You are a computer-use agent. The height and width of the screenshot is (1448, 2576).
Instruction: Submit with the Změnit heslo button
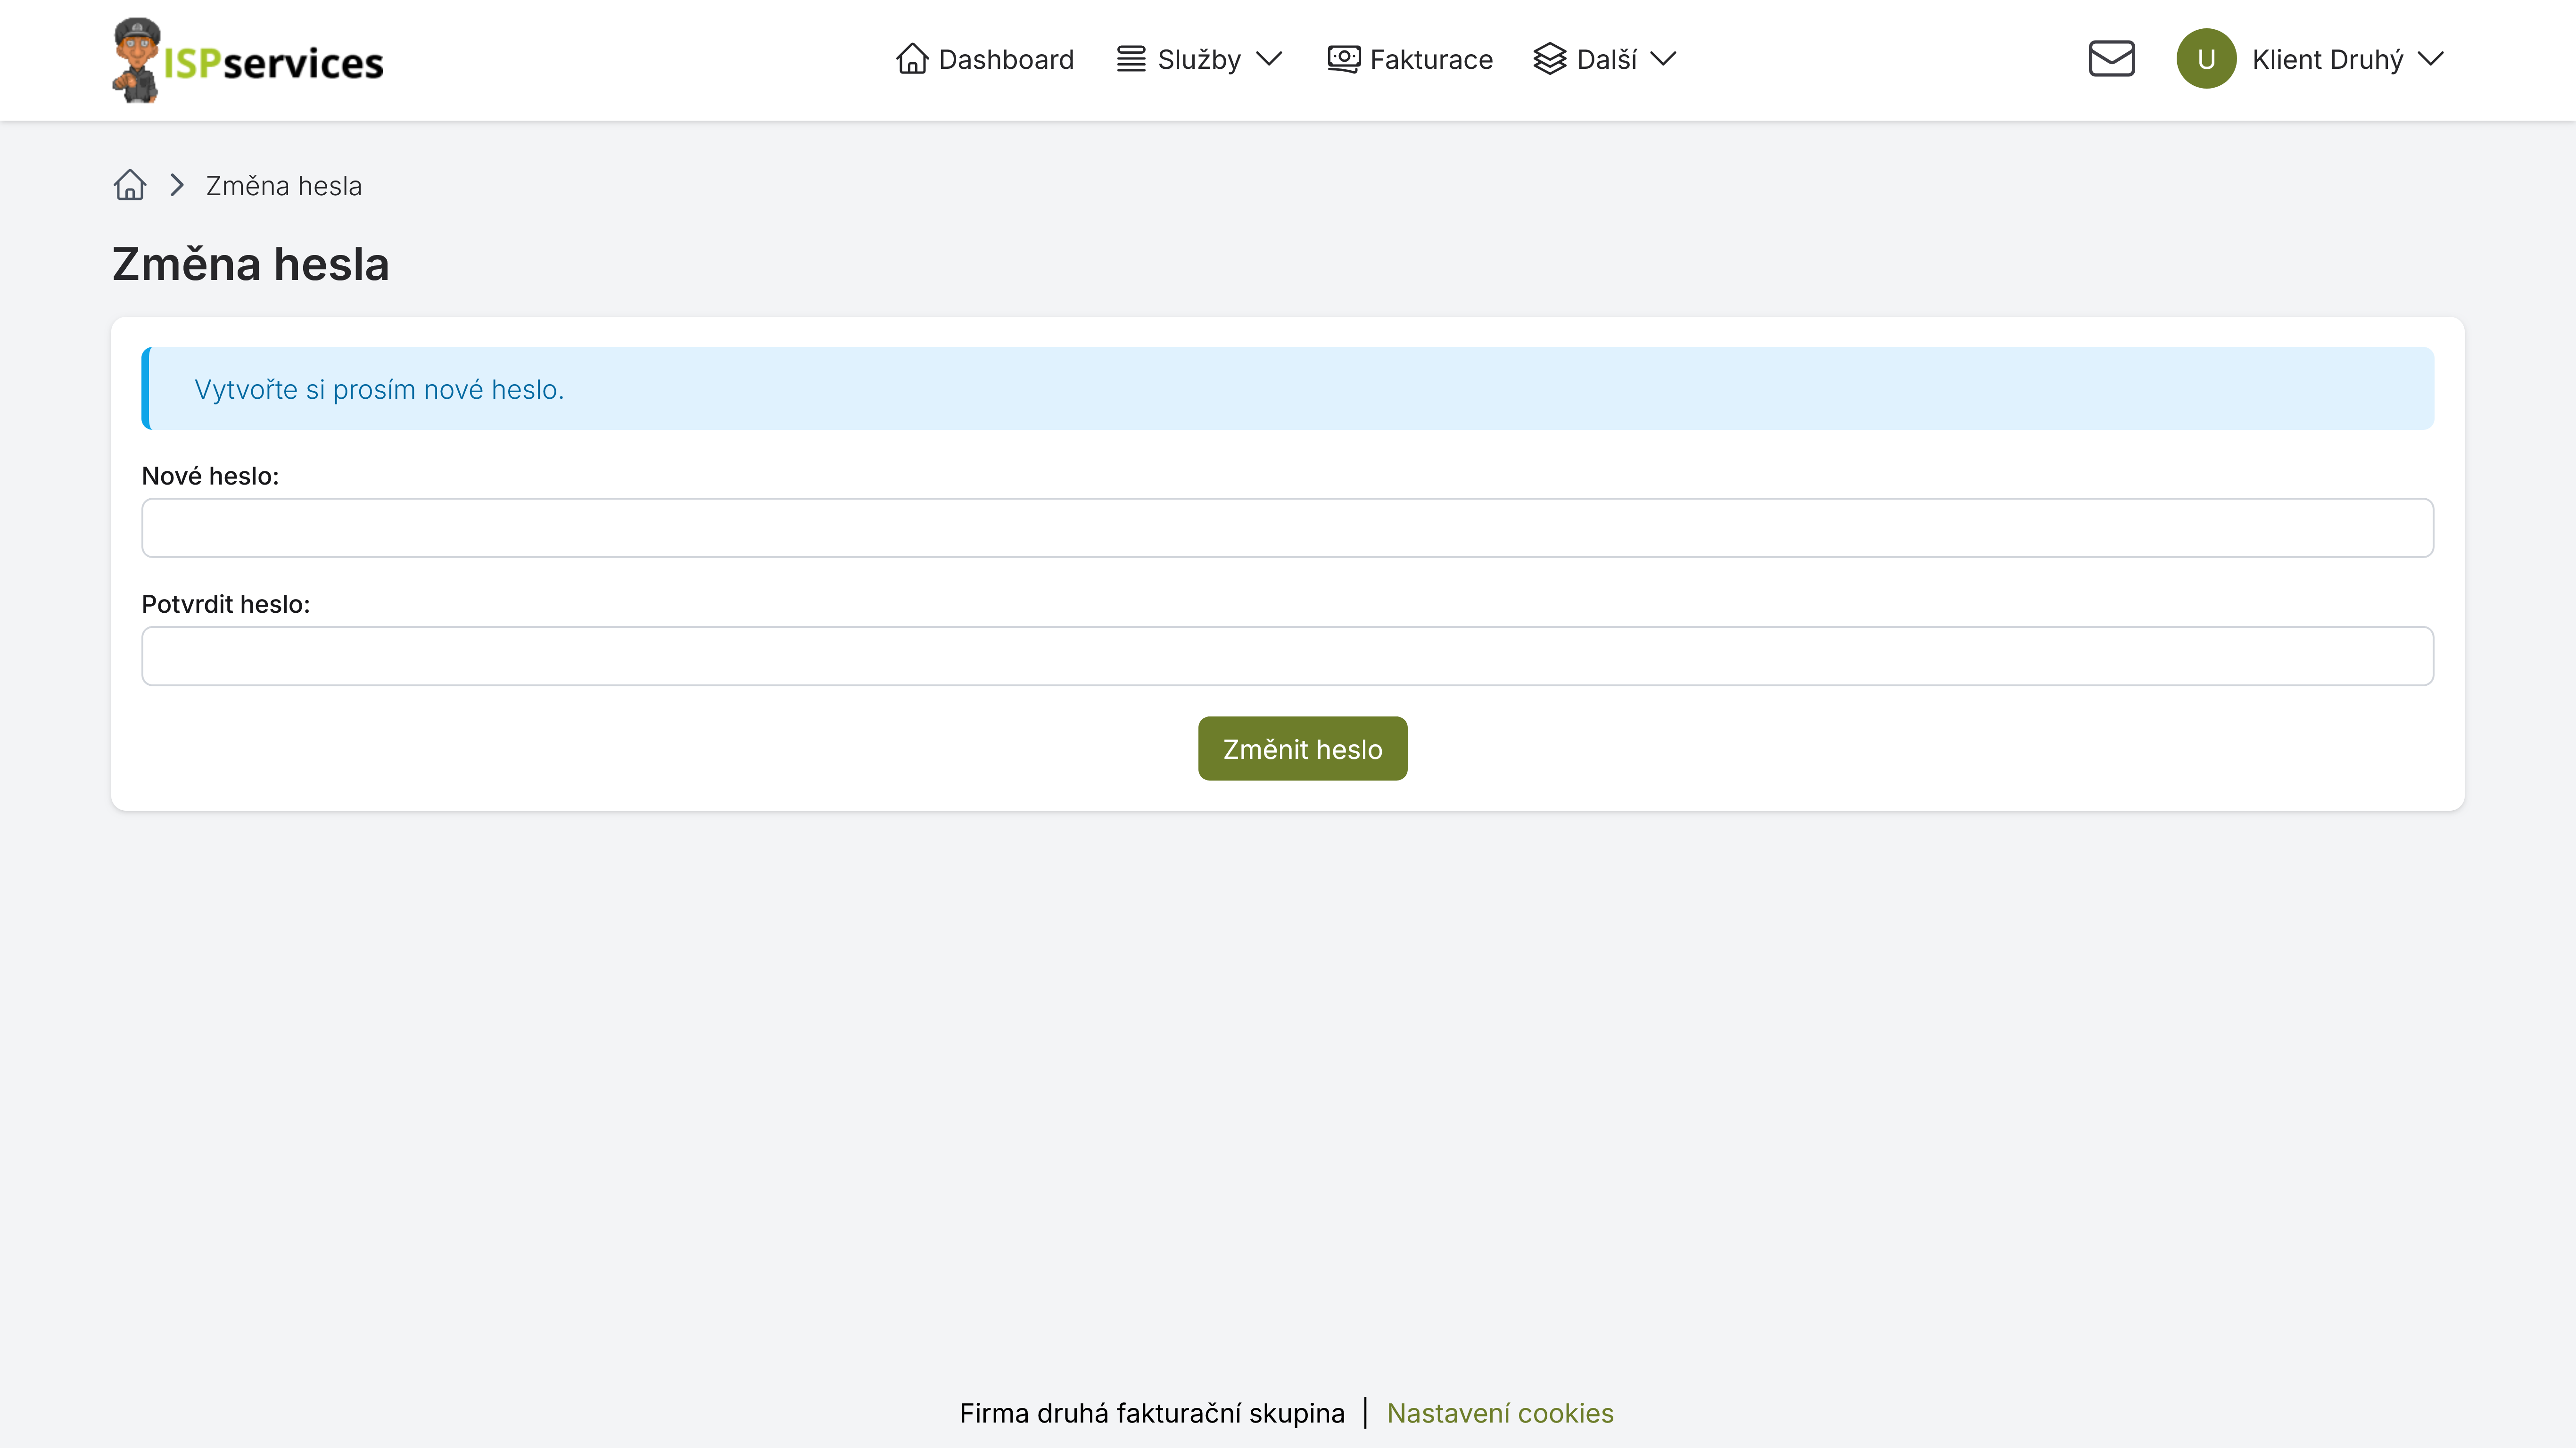(1302, 749)
